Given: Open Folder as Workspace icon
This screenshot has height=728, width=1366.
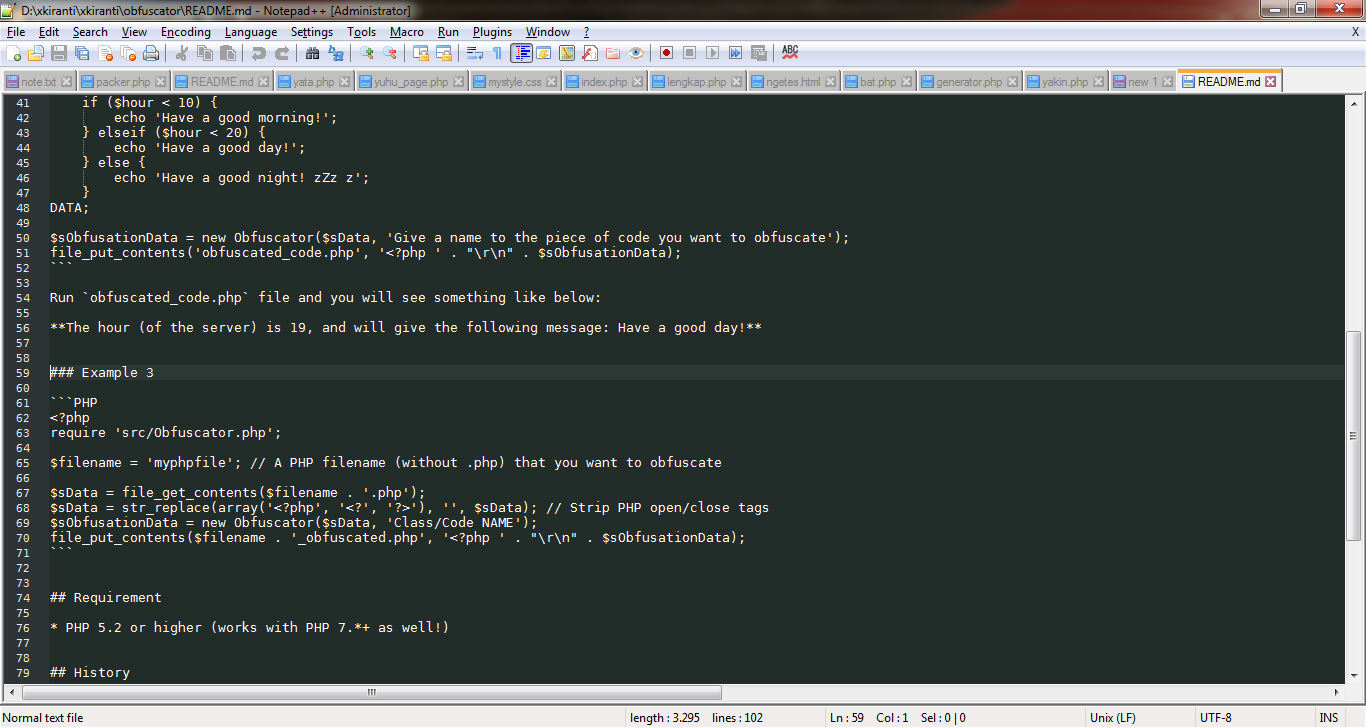Looking at the screenshot, I should point(613,53).
